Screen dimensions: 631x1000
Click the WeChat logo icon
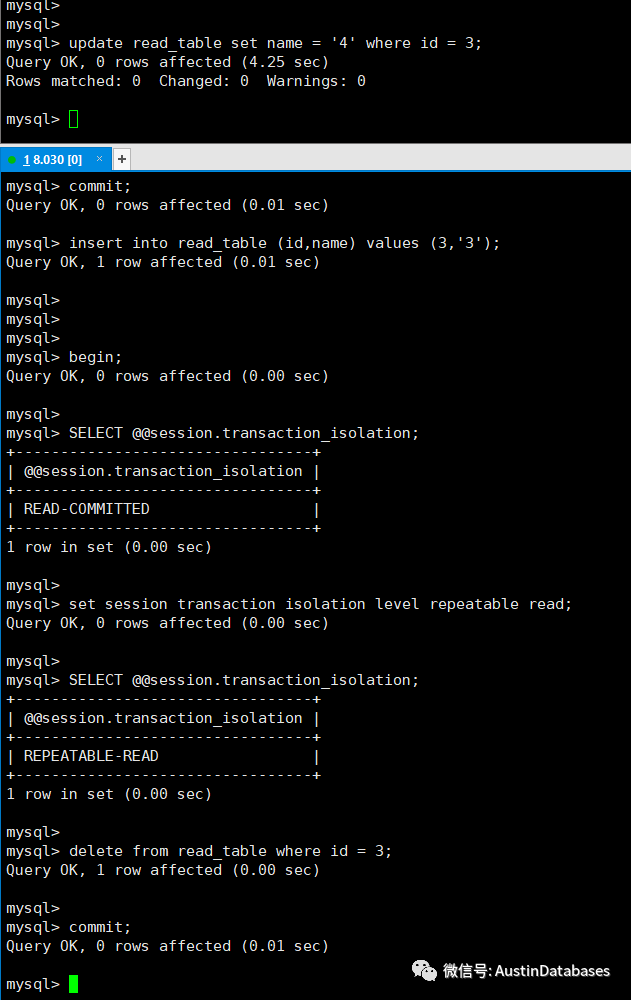tap(424, 971)
